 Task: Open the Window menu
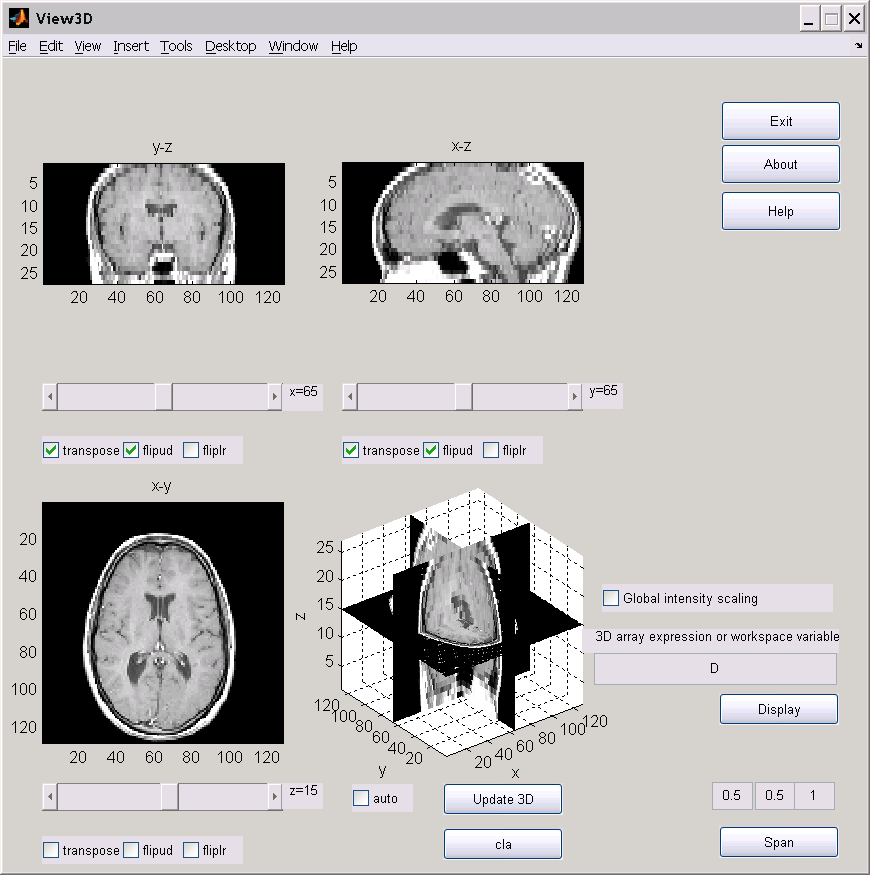click(293, 46)
